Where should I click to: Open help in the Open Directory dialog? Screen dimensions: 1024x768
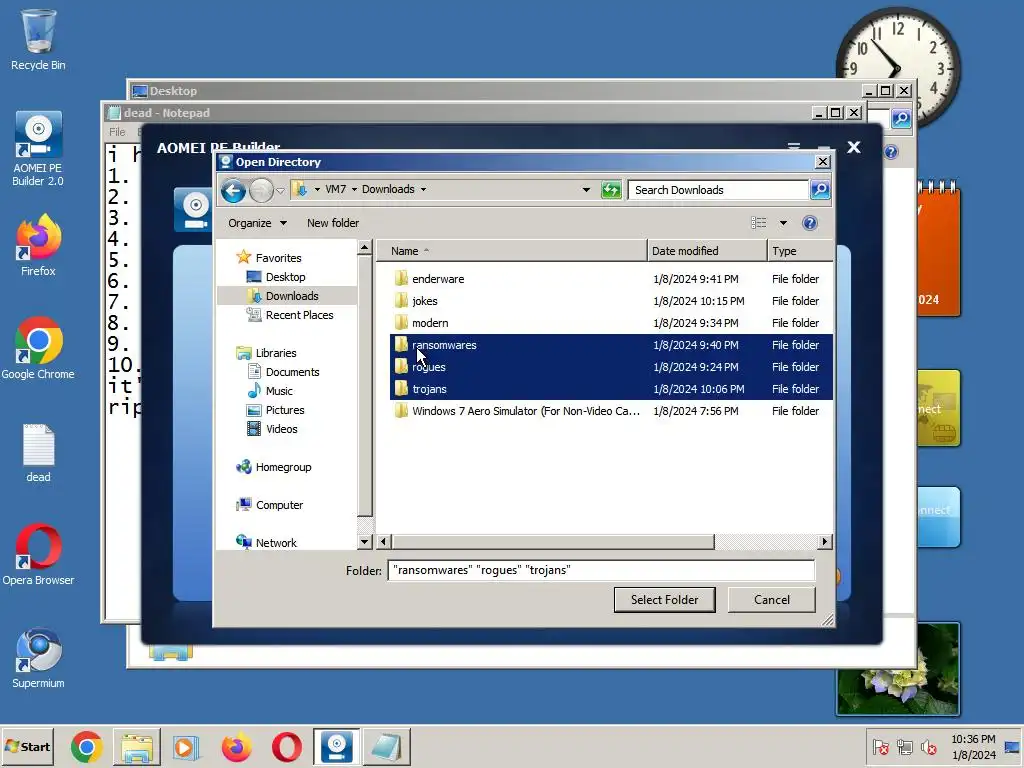pos(810,223)
